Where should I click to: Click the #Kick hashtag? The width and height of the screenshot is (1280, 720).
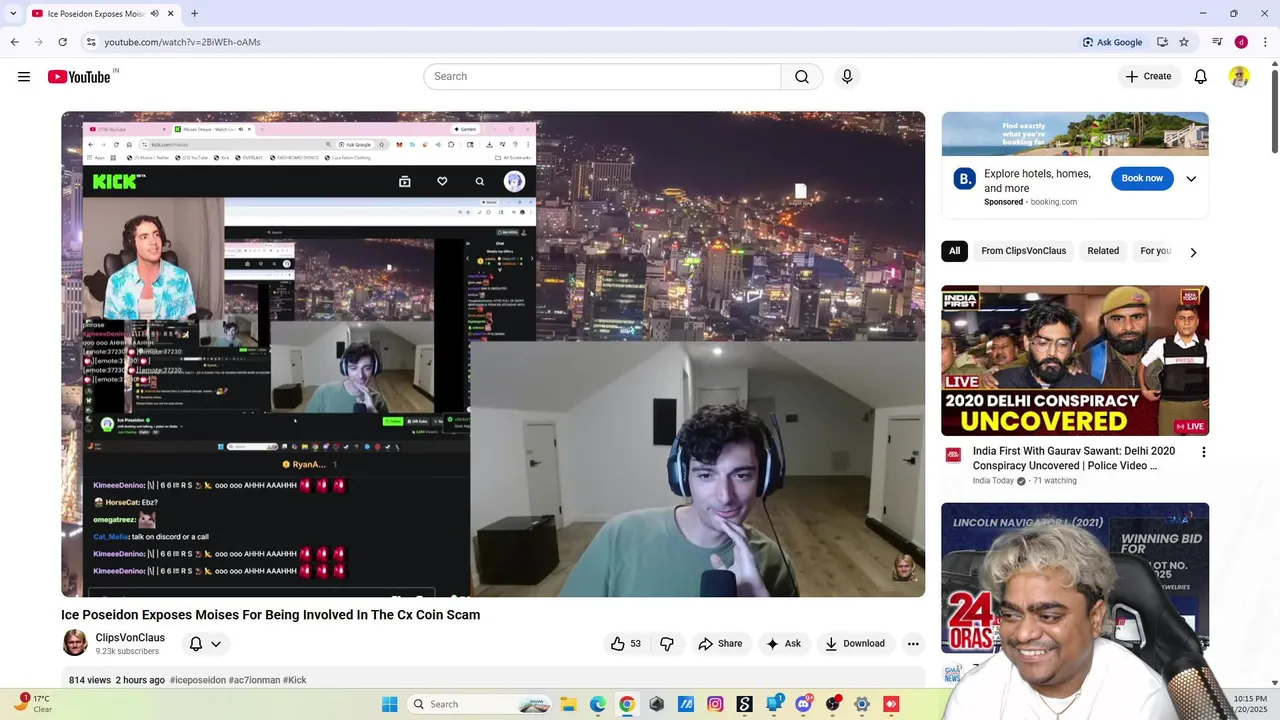tap(295, 680)
